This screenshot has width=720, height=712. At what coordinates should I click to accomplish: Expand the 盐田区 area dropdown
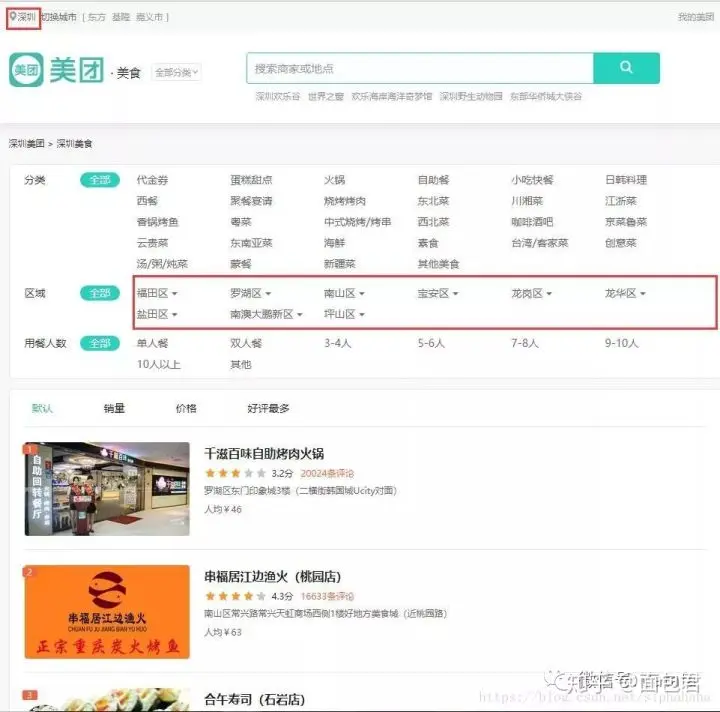point(157,314)
